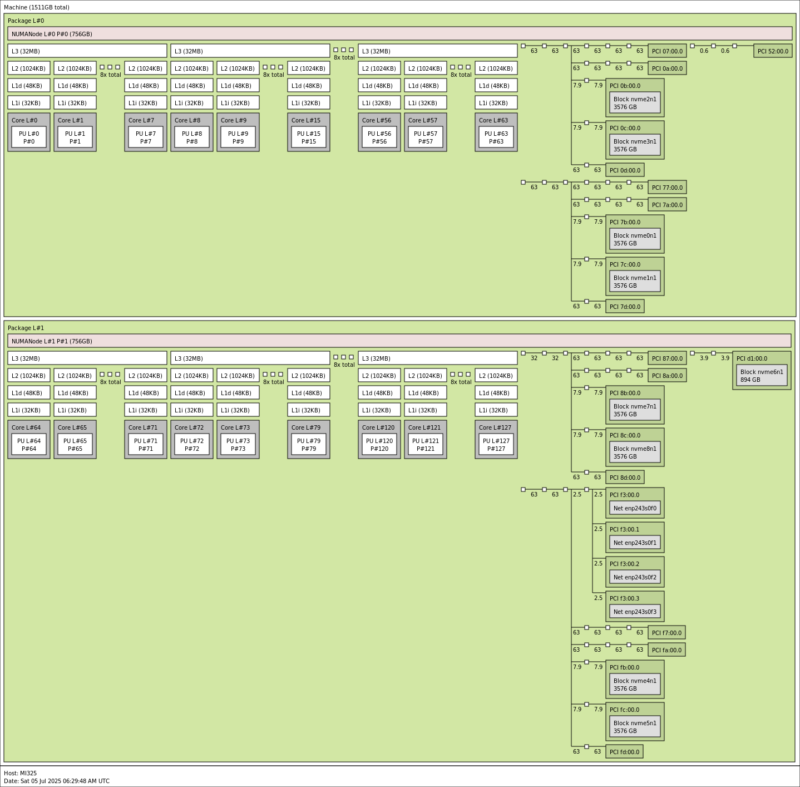
Task: Select the Block nvme6n1 894 GB device
Action: click(760, 377)
